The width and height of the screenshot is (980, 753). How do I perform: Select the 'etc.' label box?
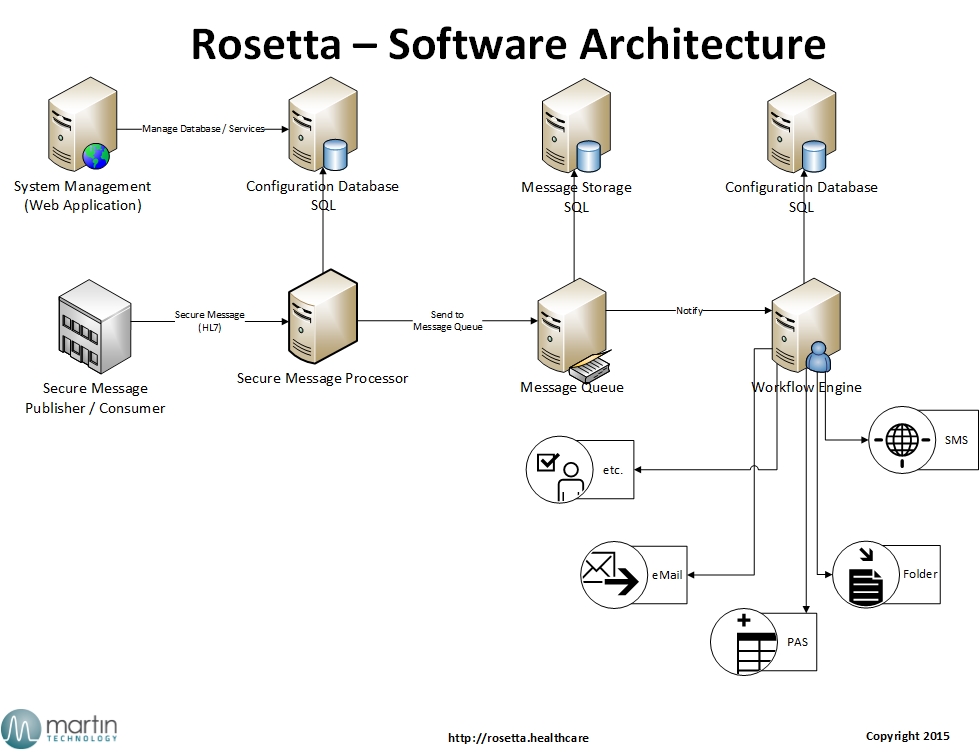pyautogui.click(x=612, y=470)
